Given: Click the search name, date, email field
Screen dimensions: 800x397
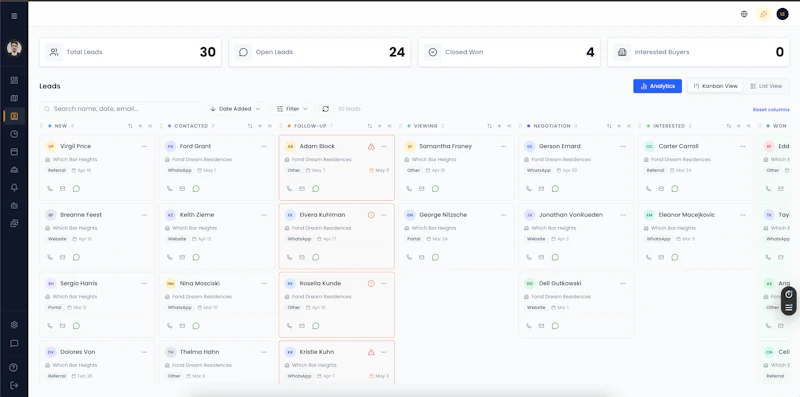Looking at the screenshot, I should [121, 109].
